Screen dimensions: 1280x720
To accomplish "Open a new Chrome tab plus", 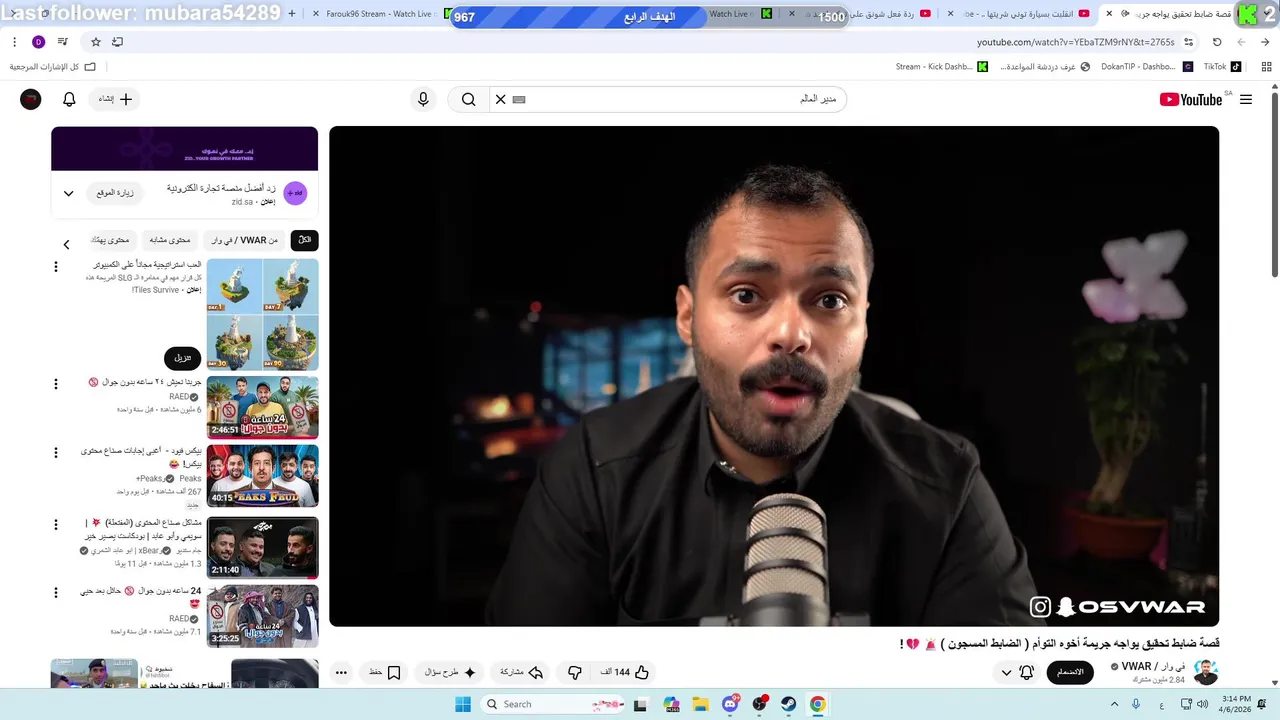I will 292,14.
